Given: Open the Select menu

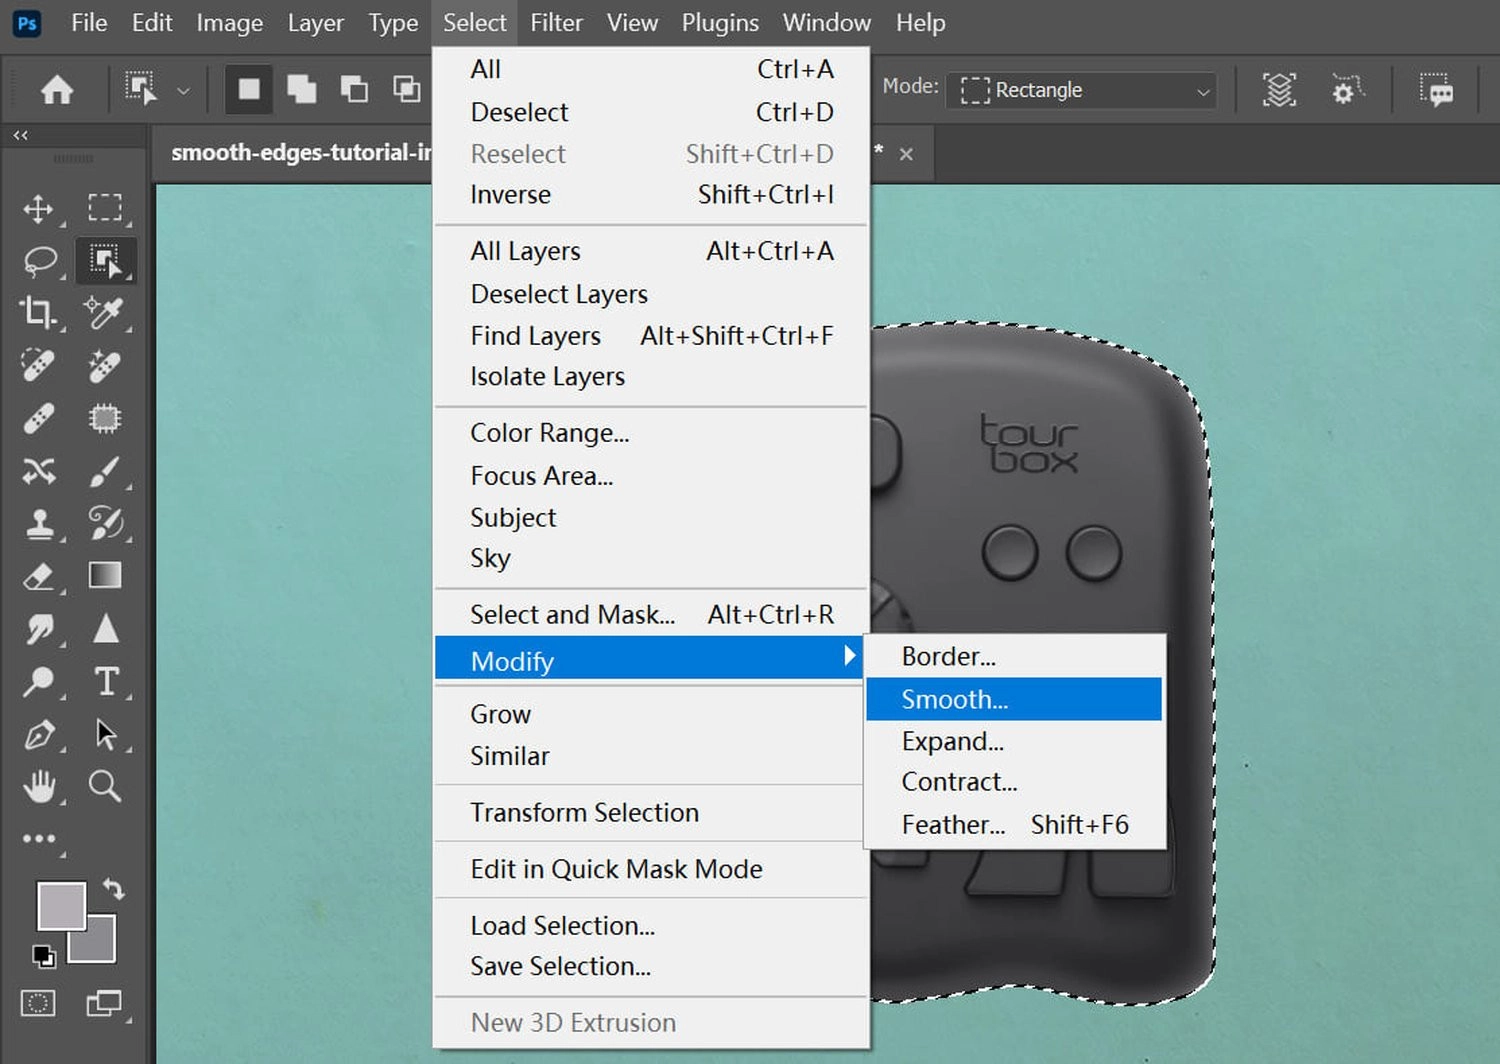Looking at the screenshot, I should pyautogui.click(x=475, y=23).
